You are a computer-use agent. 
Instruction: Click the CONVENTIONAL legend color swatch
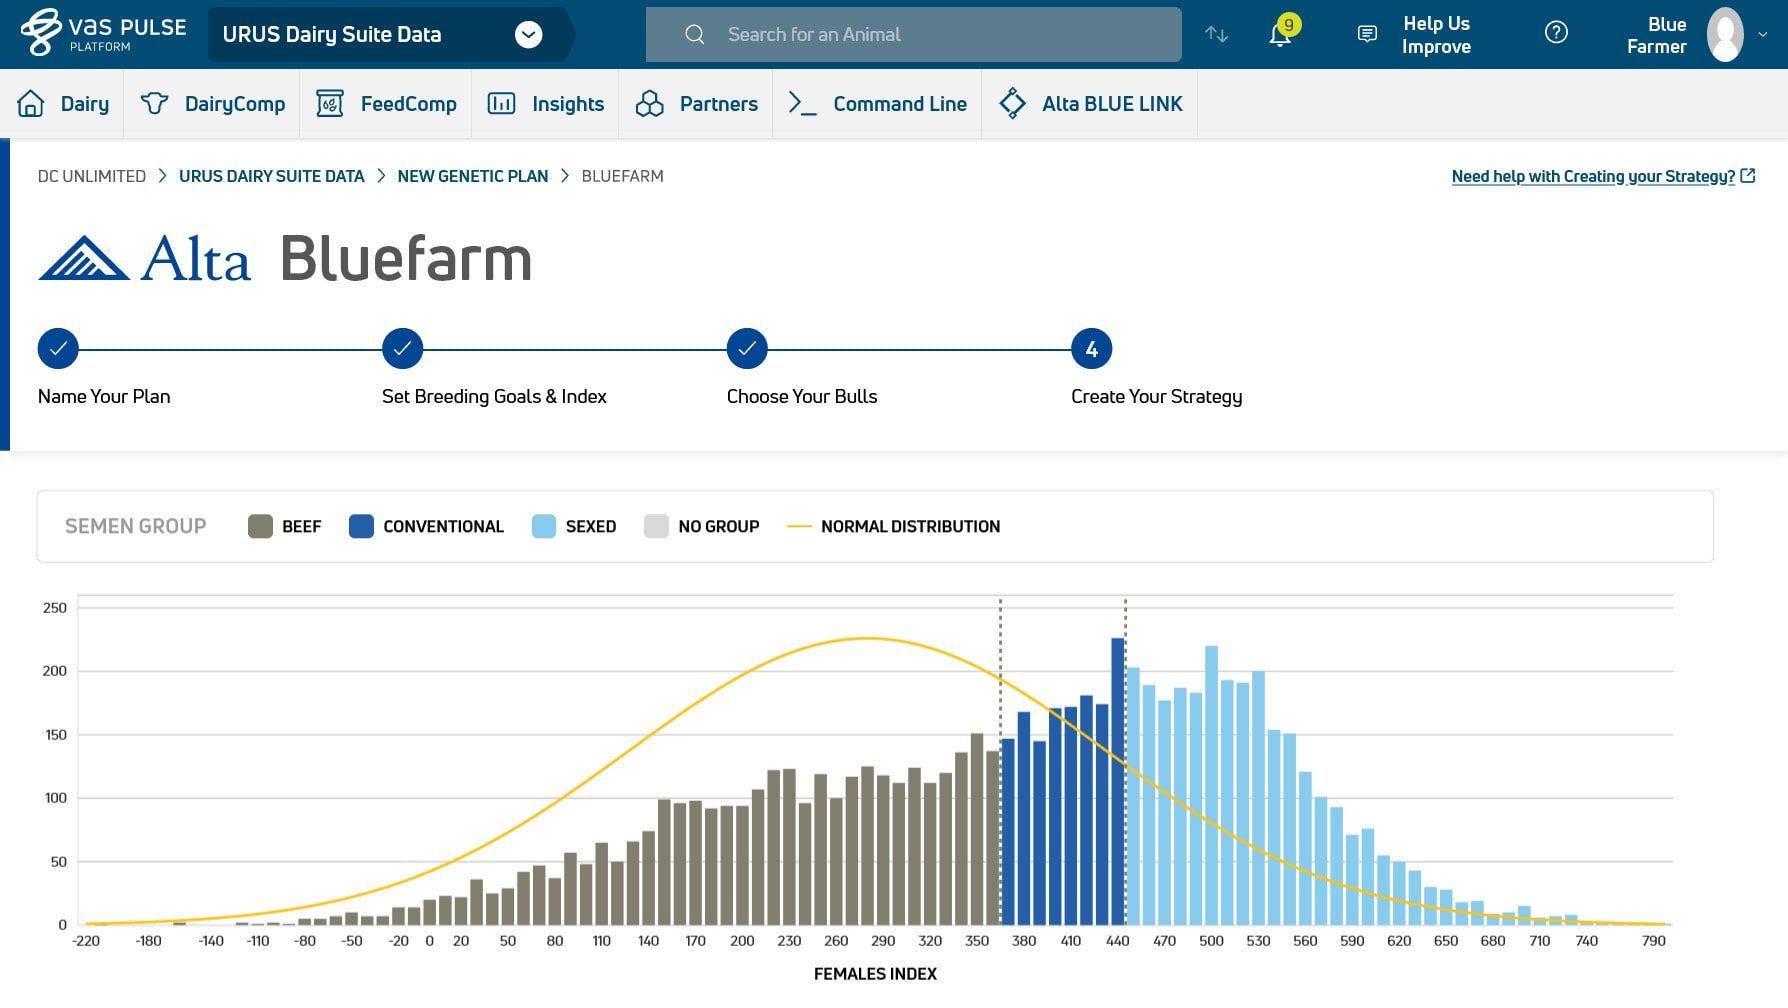(x=361, y=526)
